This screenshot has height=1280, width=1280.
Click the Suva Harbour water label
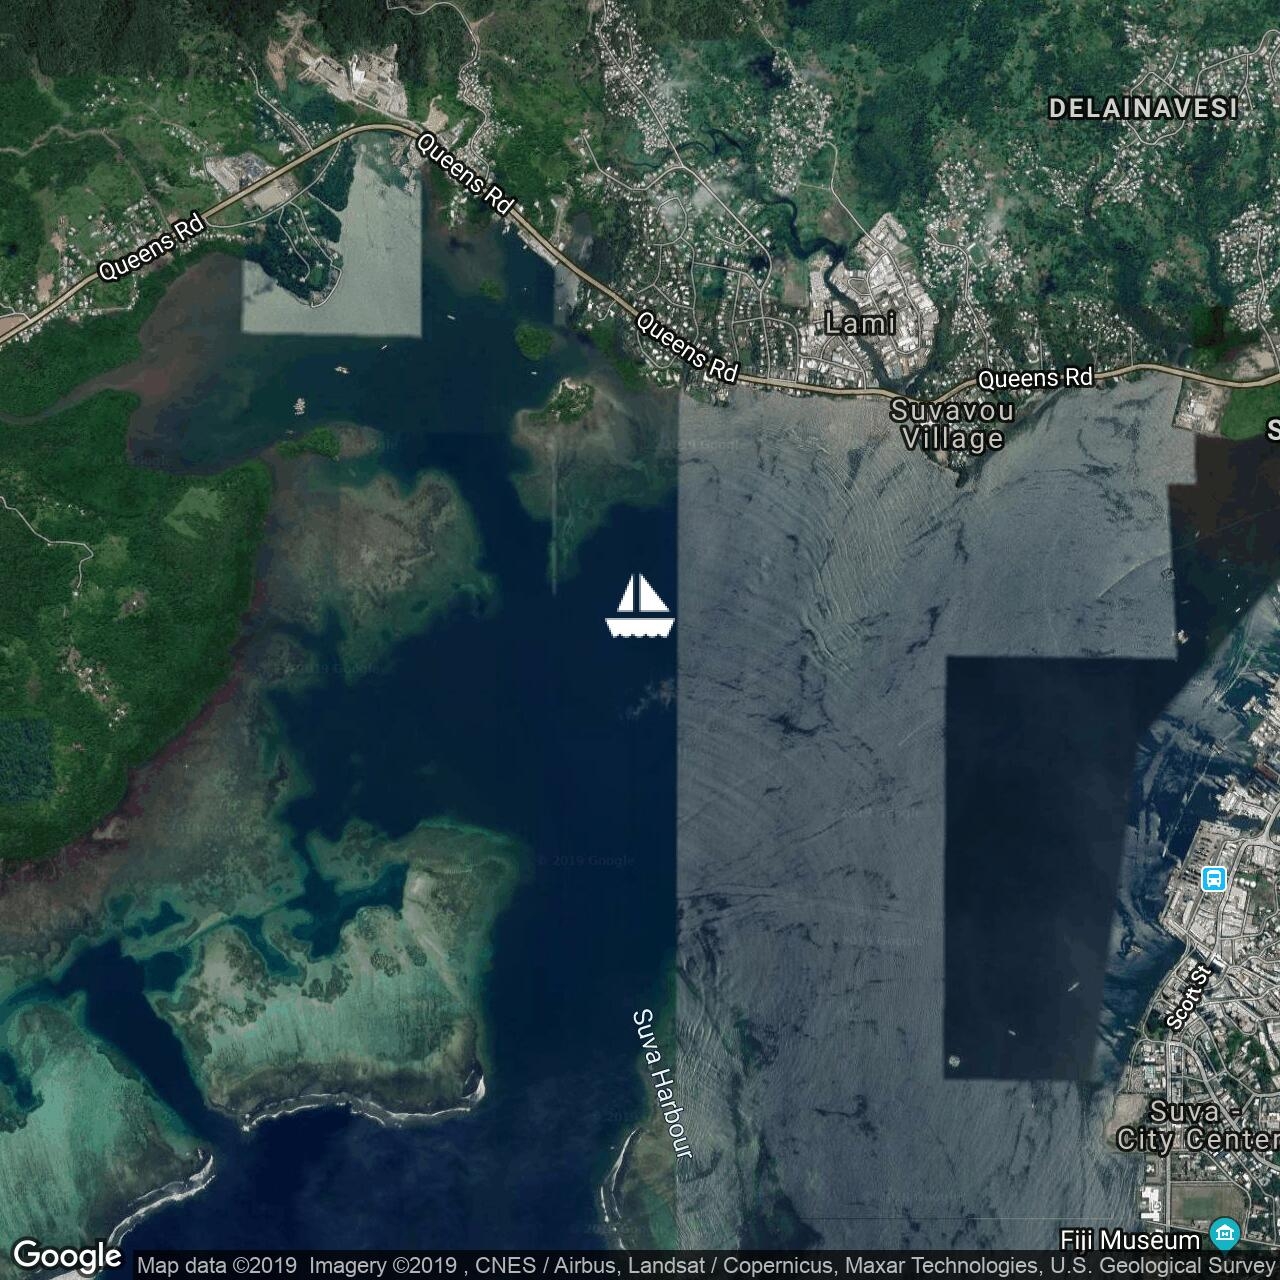[662, 1084]
